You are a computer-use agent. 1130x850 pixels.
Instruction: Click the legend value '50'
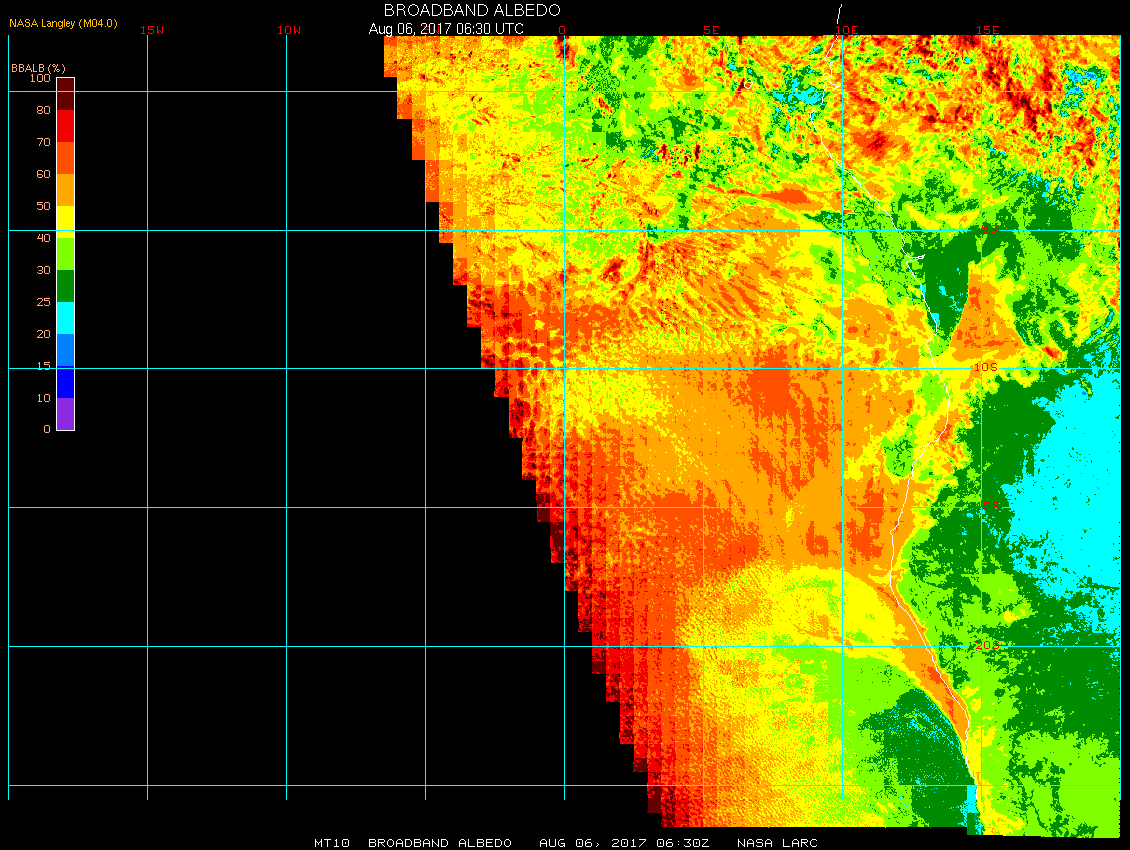pyautogui.click(x=44, y=206)
